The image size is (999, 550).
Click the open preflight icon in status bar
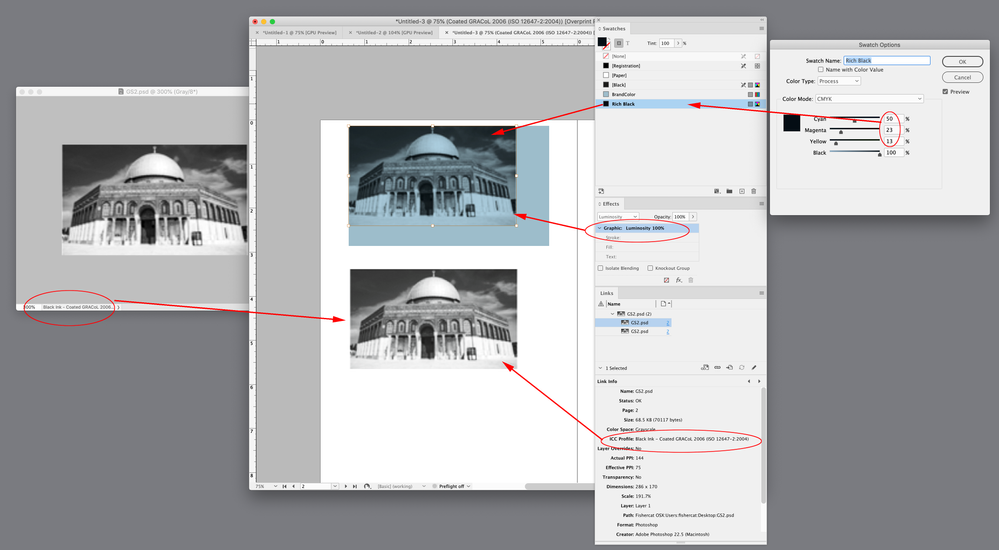click(x=367, y=486)
